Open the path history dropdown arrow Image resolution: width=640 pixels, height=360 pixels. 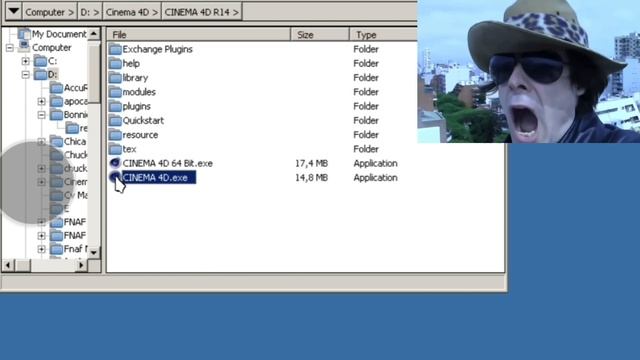coord(13,11)
